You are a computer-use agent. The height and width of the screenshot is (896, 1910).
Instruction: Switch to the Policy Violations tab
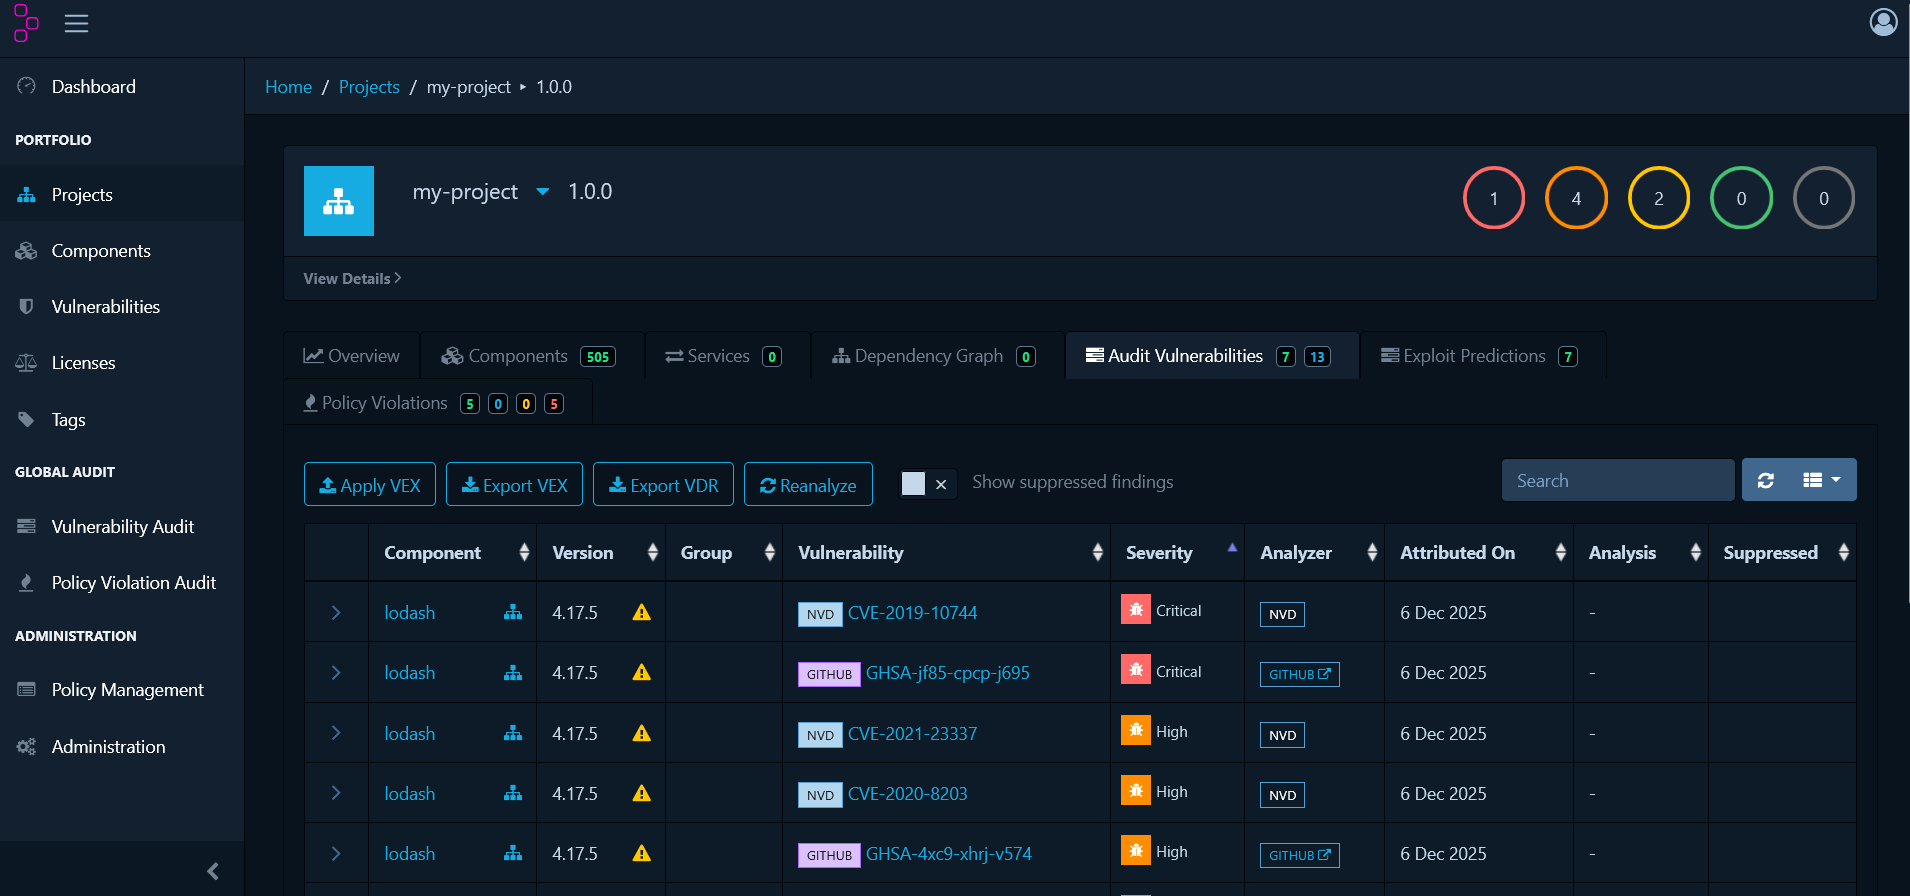[x=436, y=403]
